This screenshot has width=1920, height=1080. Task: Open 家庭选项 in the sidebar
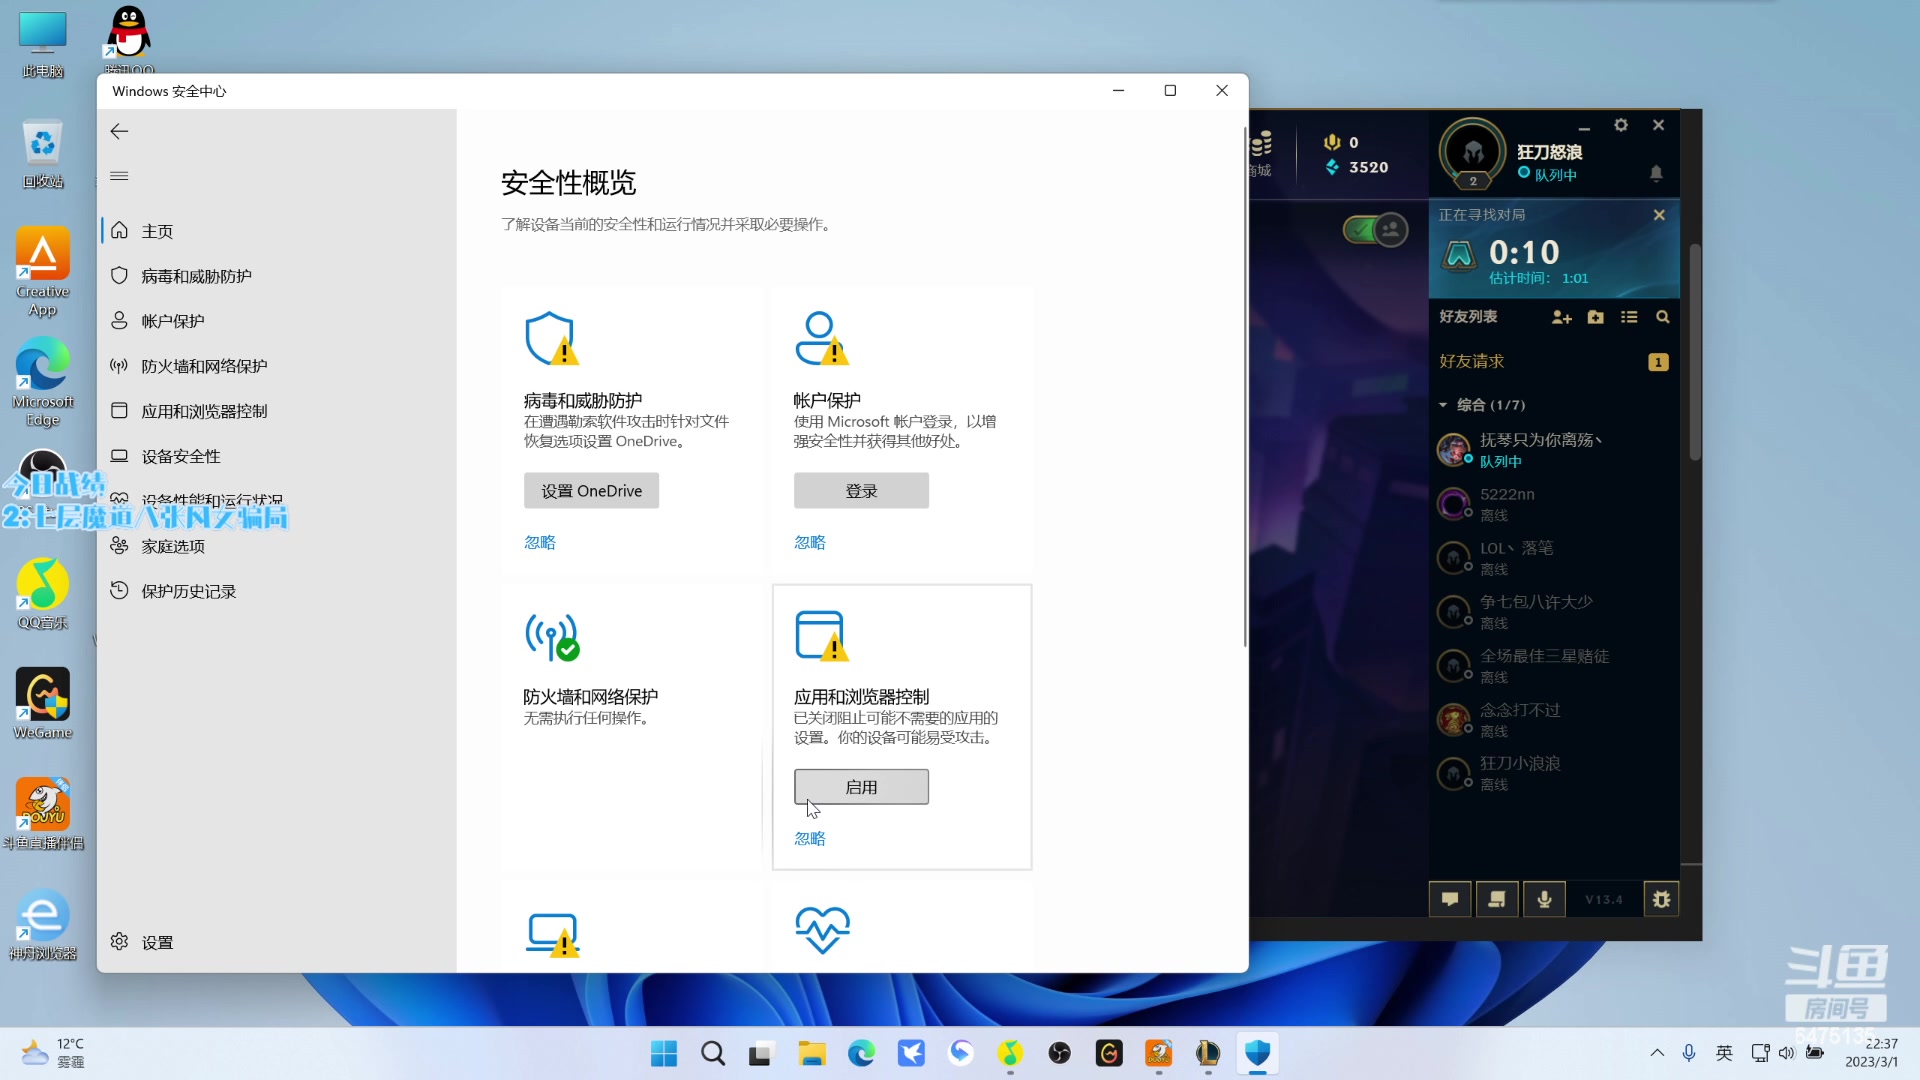[277, 546]
